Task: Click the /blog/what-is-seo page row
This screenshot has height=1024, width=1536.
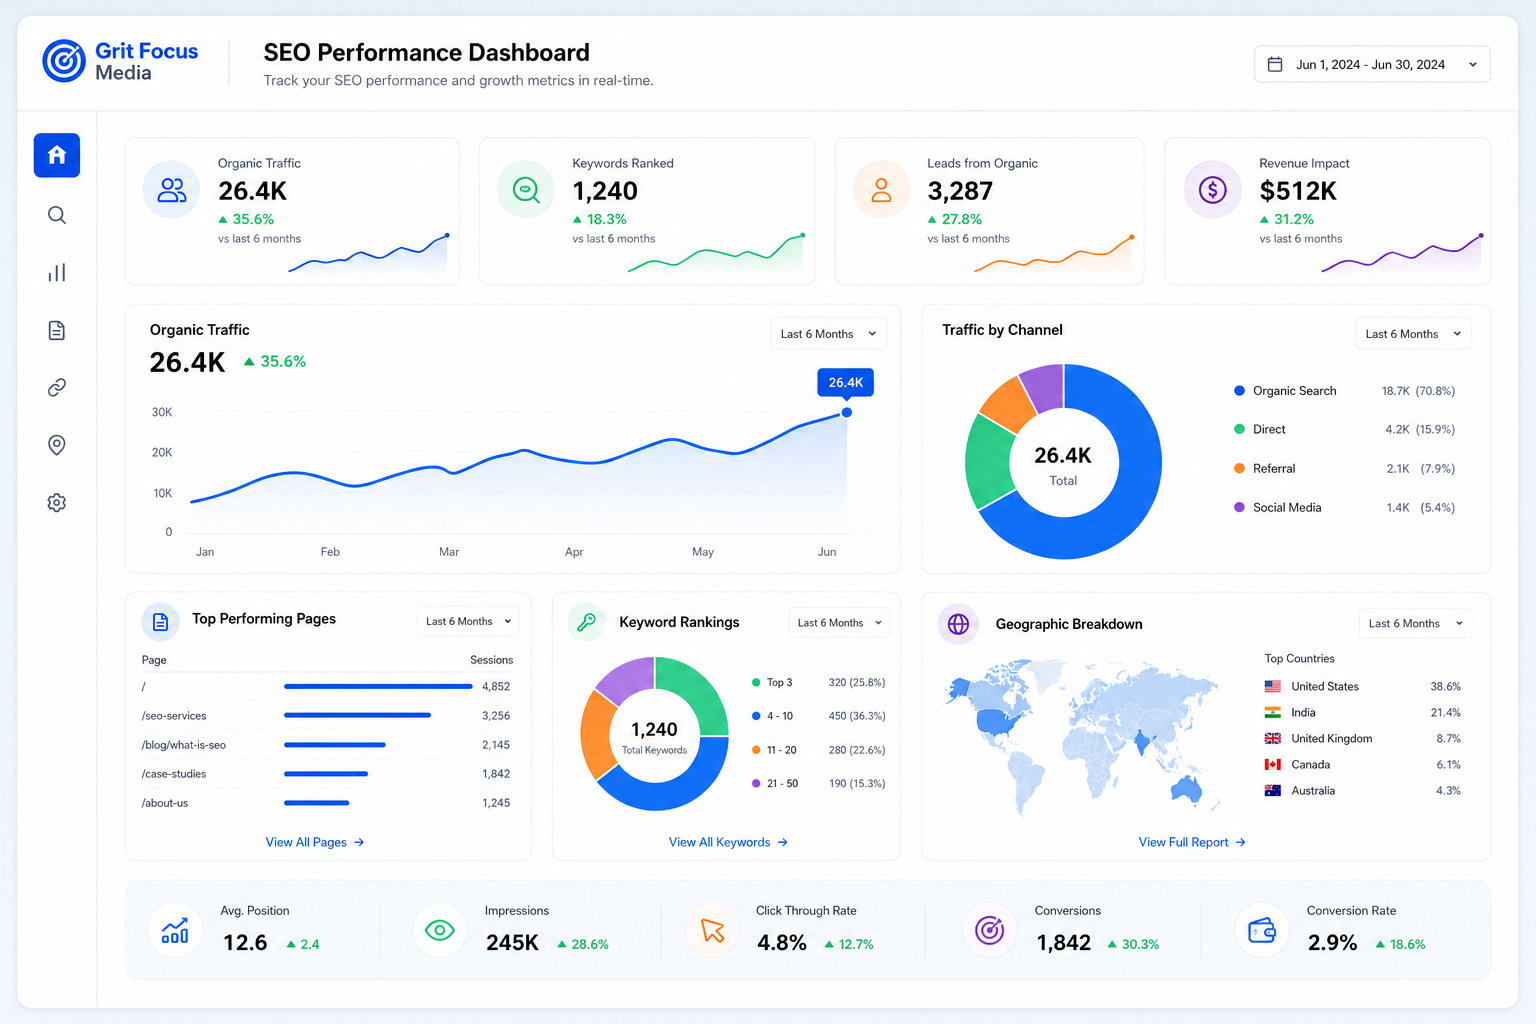Action: [326, 744]
